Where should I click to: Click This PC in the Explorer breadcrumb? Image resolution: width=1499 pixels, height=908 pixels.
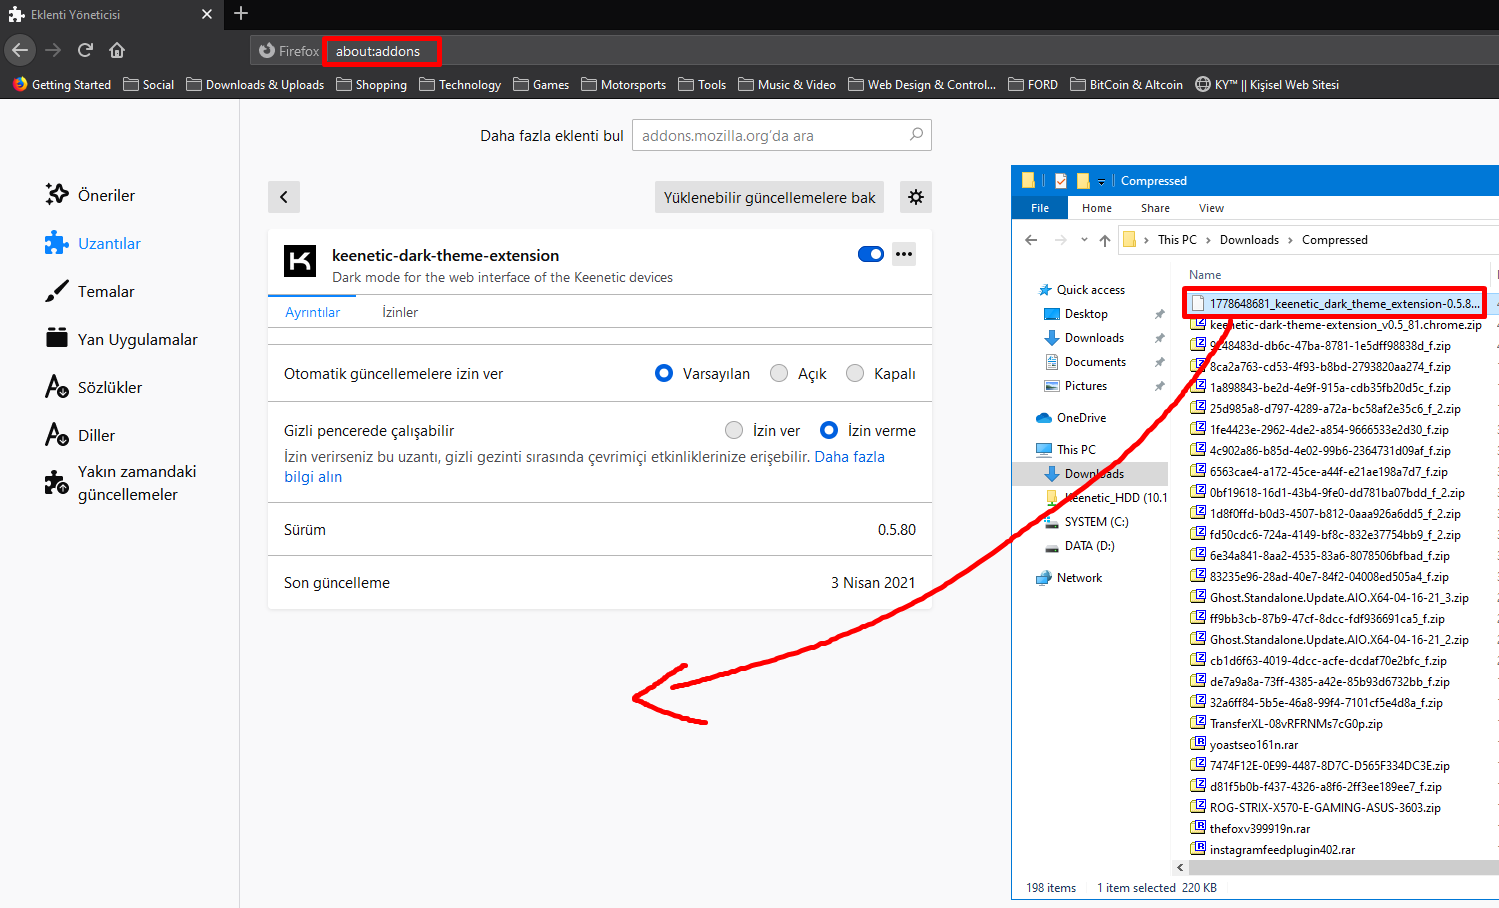pos(1177,240)
